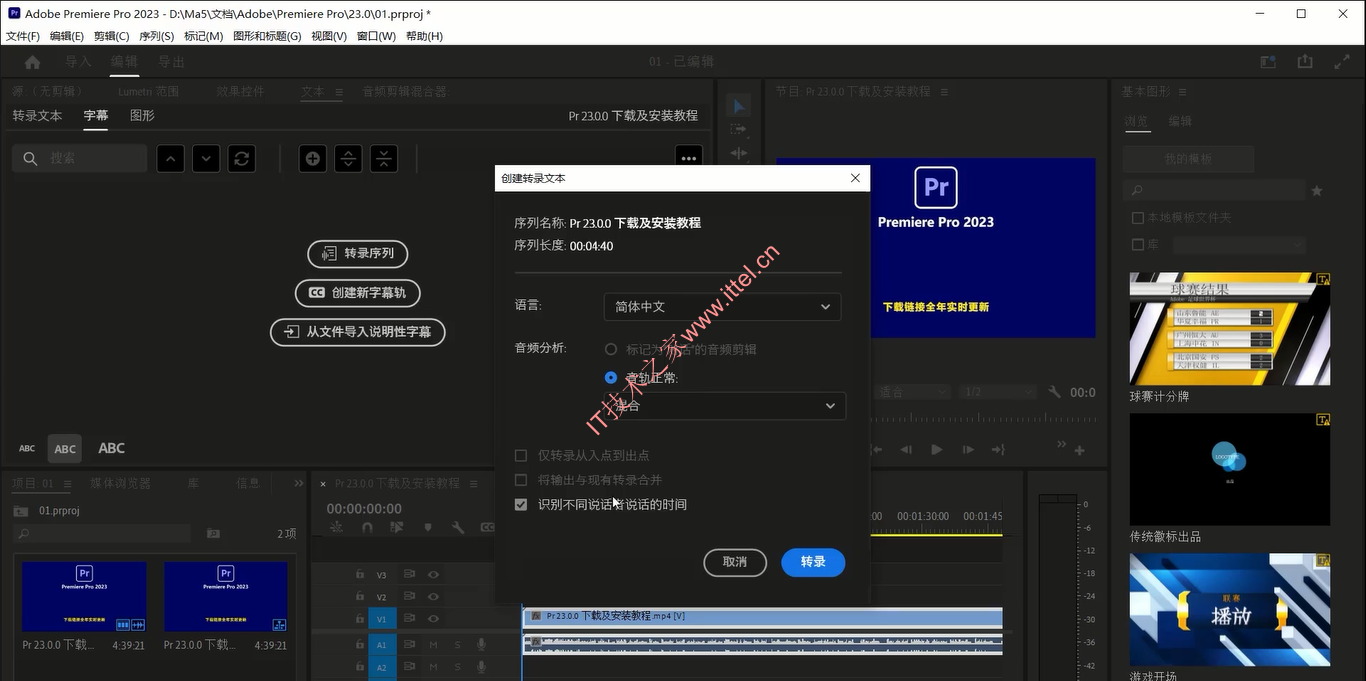Open the 1/2 playback resolution dropdown
The width and height of the screenshot is (1366, 681).
(x=998, y=392)
